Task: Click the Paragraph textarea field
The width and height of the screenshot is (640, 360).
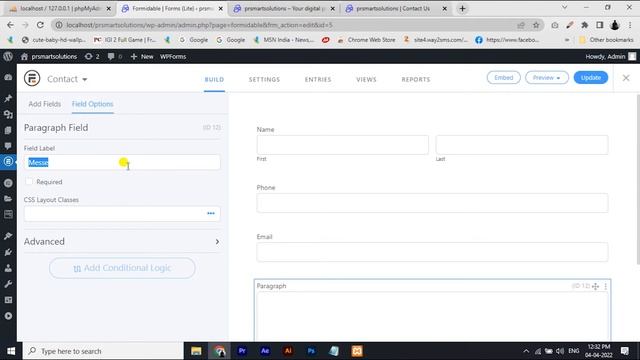Action: point(432,316)
